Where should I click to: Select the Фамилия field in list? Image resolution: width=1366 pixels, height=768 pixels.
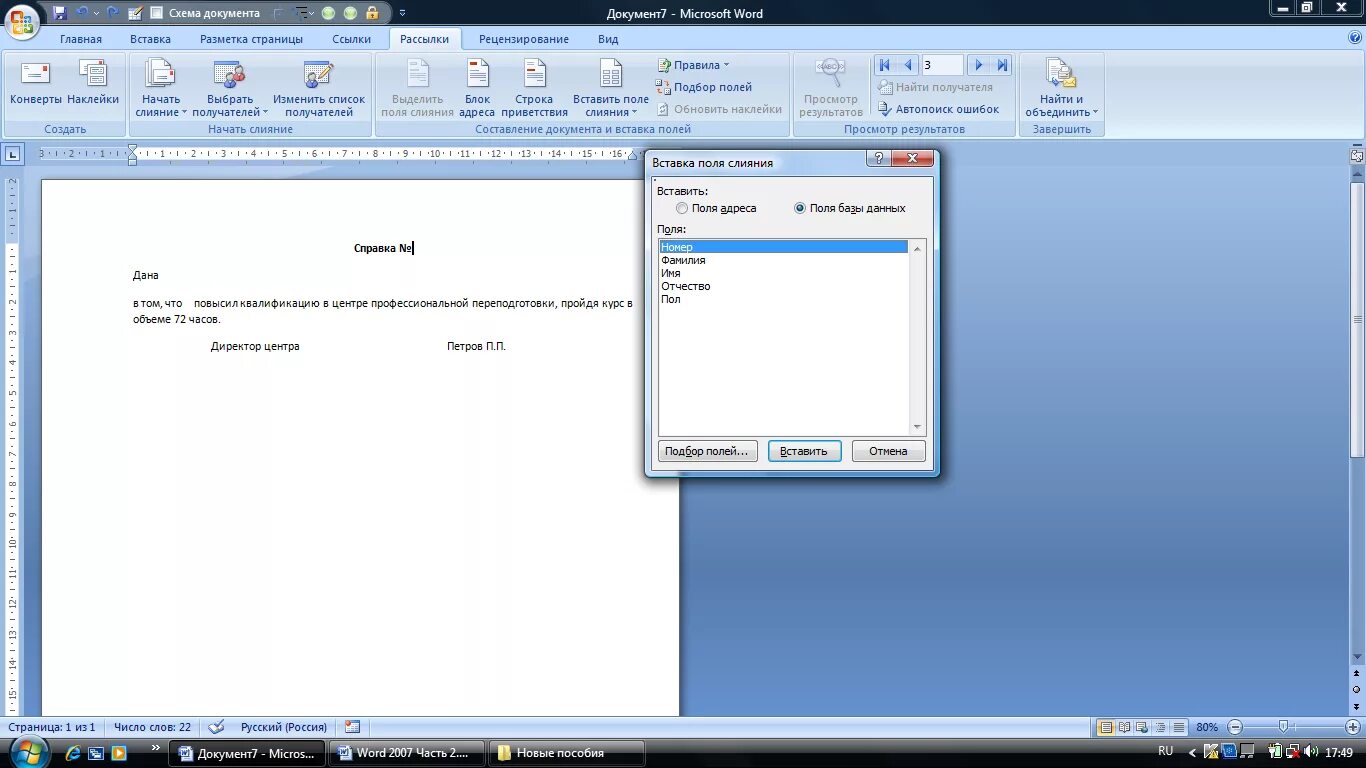point(783,260)
